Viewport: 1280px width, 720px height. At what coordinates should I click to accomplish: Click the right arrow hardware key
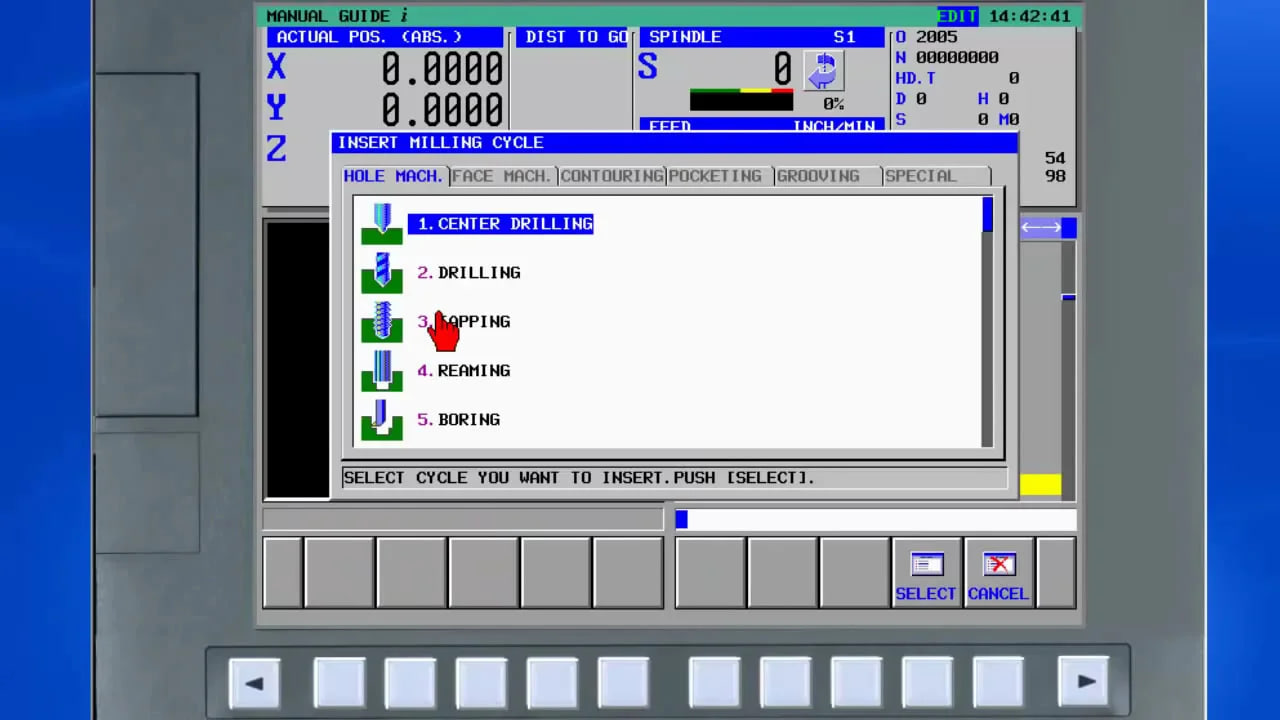tap(1085, 683)
